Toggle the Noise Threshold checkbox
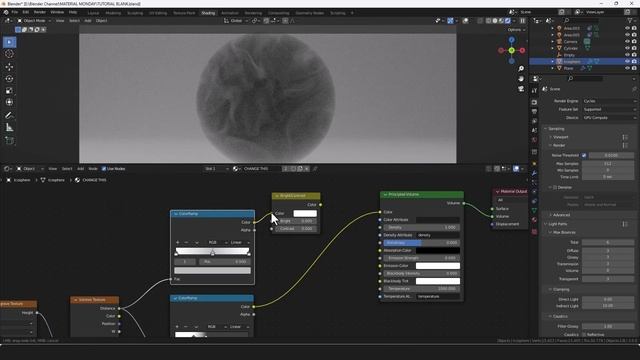 click(x=584, y=155)
